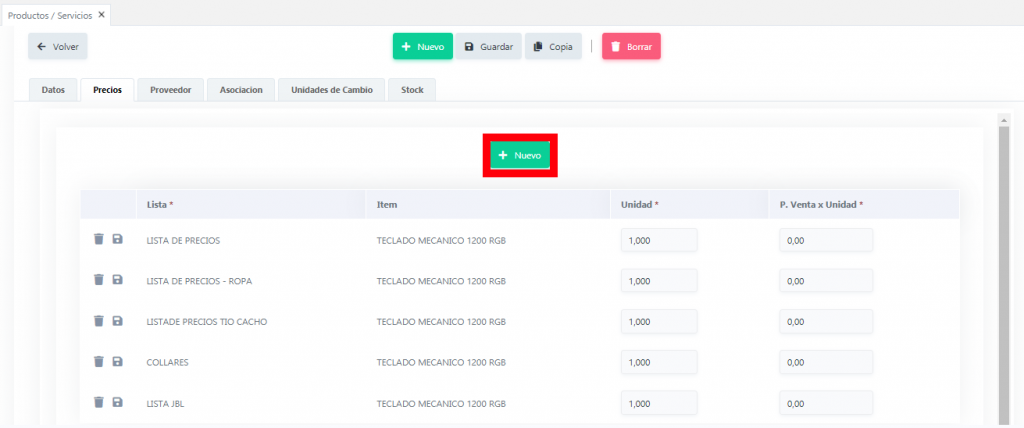1024x428 pixels.
Task: Save the COLLARES row with disk icon
Action: point(118,361)
